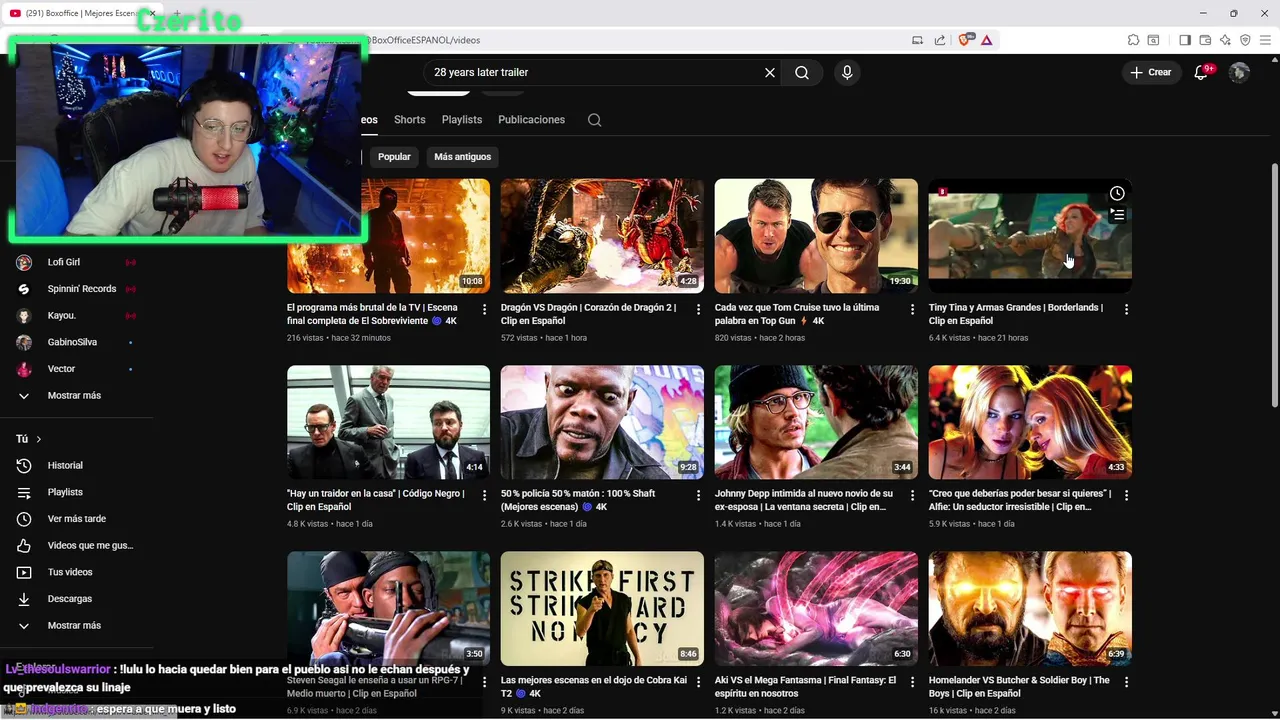1280x720 pixels.
Task: Open Brave Rewards triangle icon
Action: point(987,40)
